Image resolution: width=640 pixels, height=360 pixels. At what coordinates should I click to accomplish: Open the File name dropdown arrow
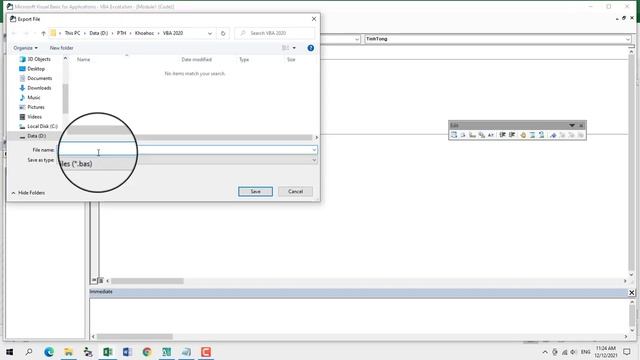[314, 150]
